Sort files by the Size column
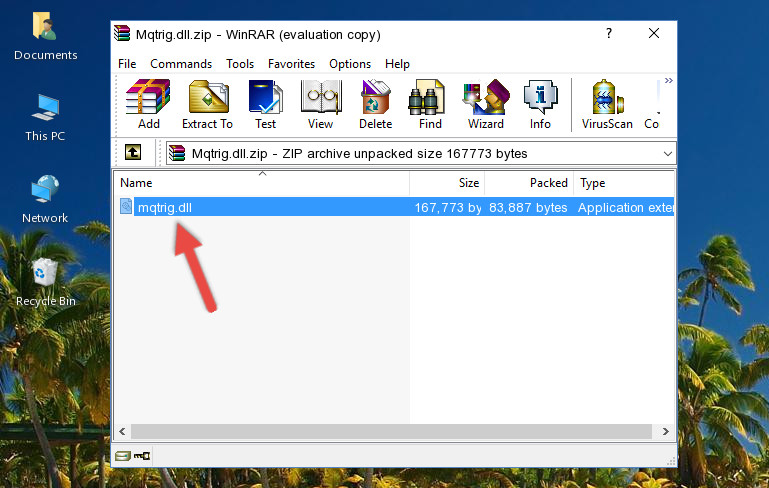The height and width of the screenshot is (488, 769). tap(447, 183)
